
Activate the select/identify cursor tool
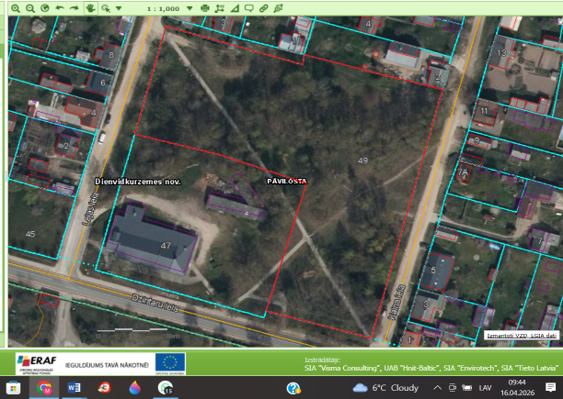106,8
